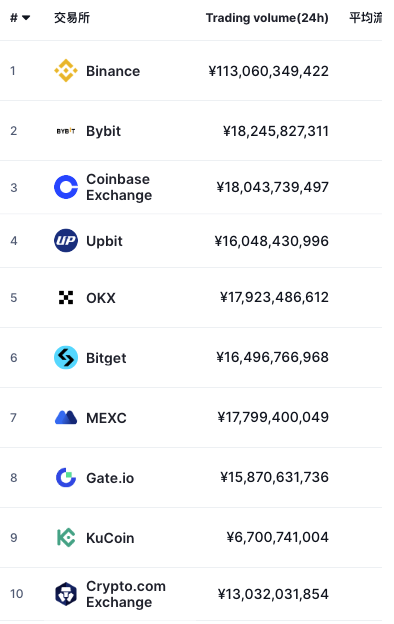
Task: Click the Bybit logo icon
Action: click(66, 131)
